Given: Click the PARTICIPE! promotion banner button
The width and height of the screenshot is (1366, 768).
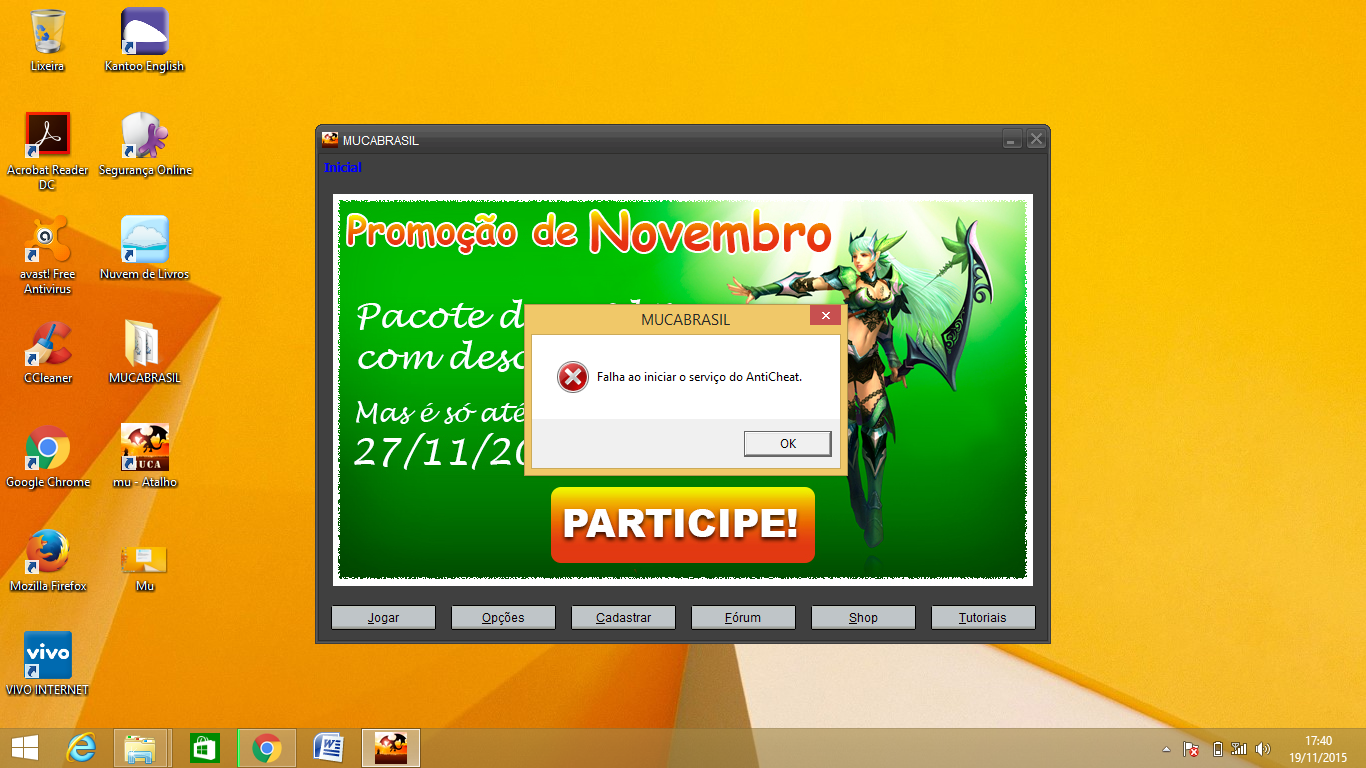Looking at the screenshot, I should pos(682,525).
